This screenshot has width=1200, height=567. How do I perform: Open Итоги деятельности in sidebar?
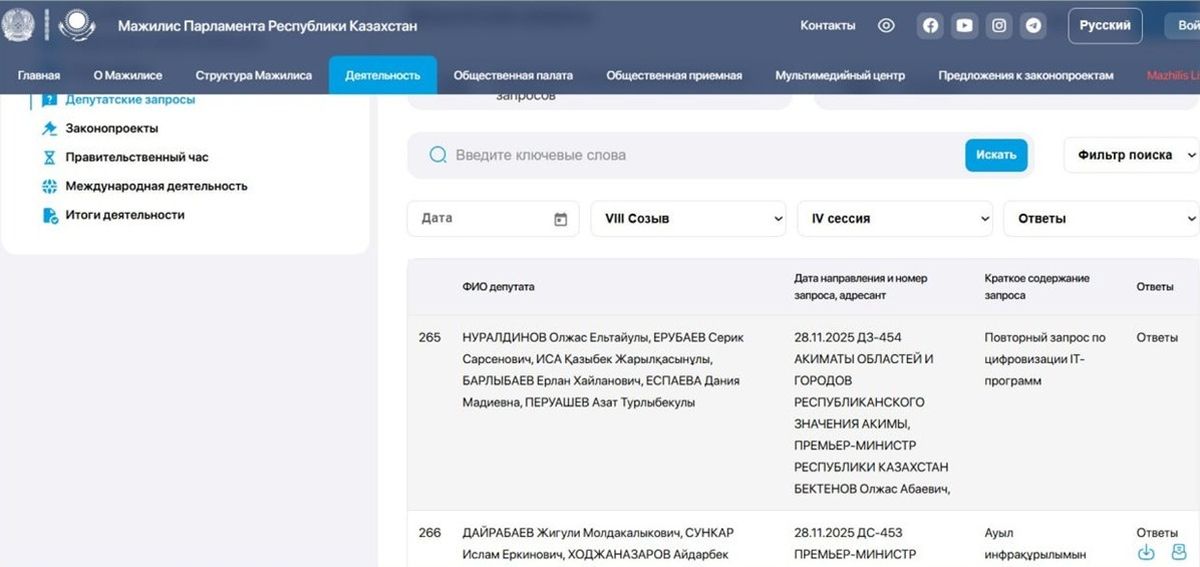point(125,215)
